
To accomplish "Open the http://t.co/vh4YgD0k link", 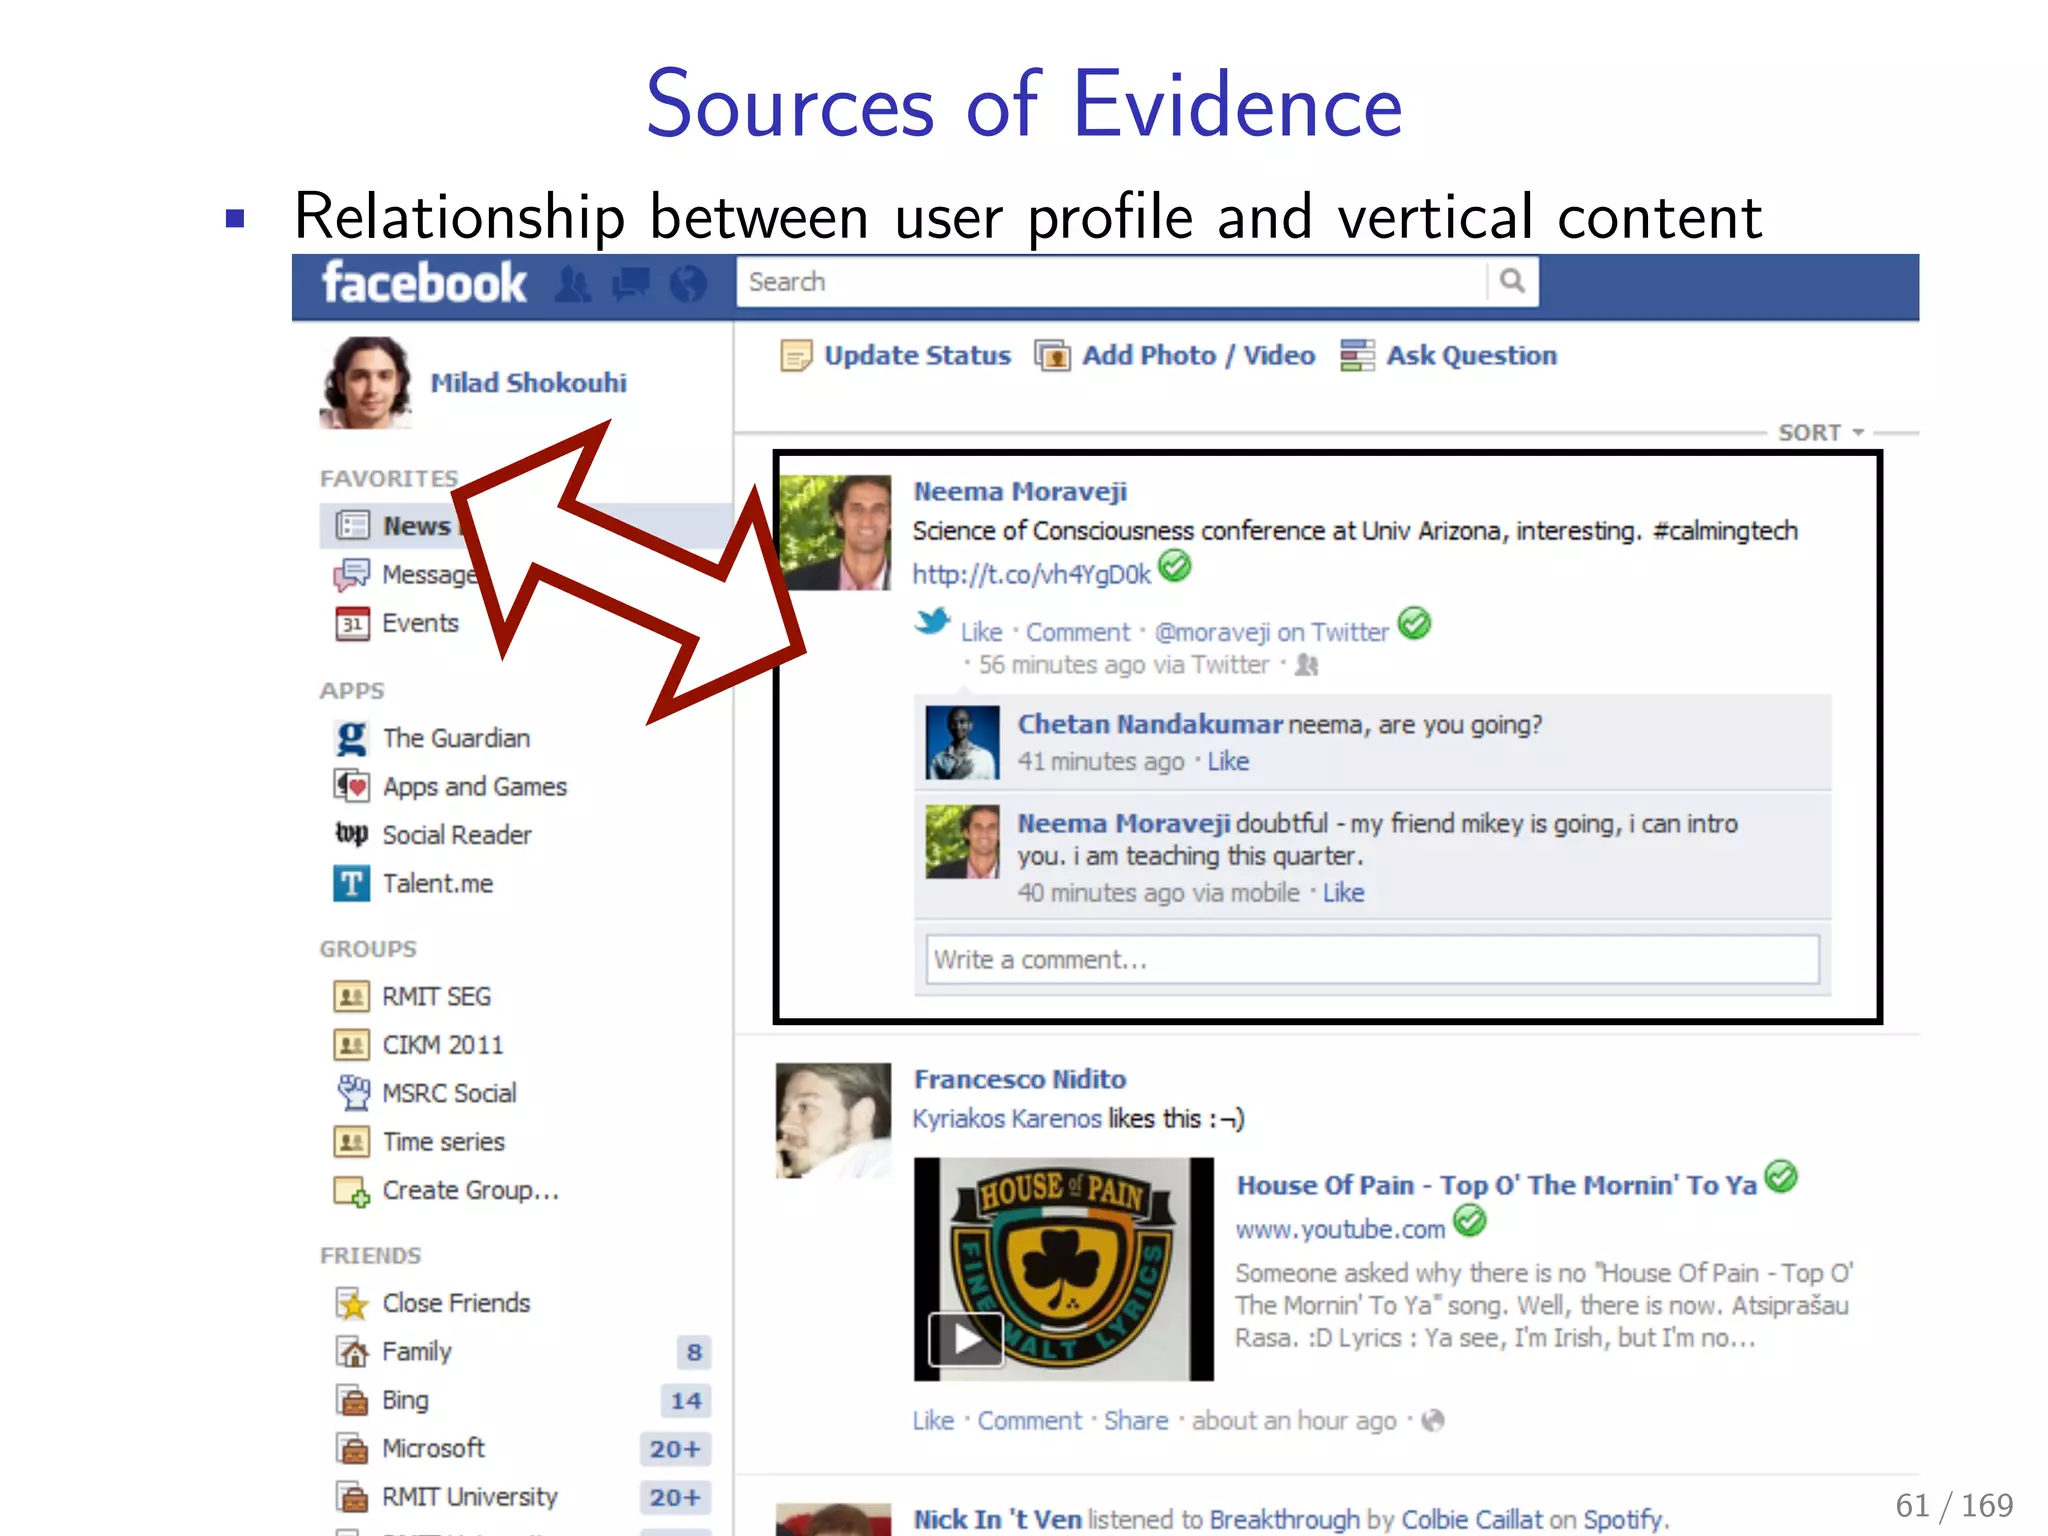I will coord(1032,574).
